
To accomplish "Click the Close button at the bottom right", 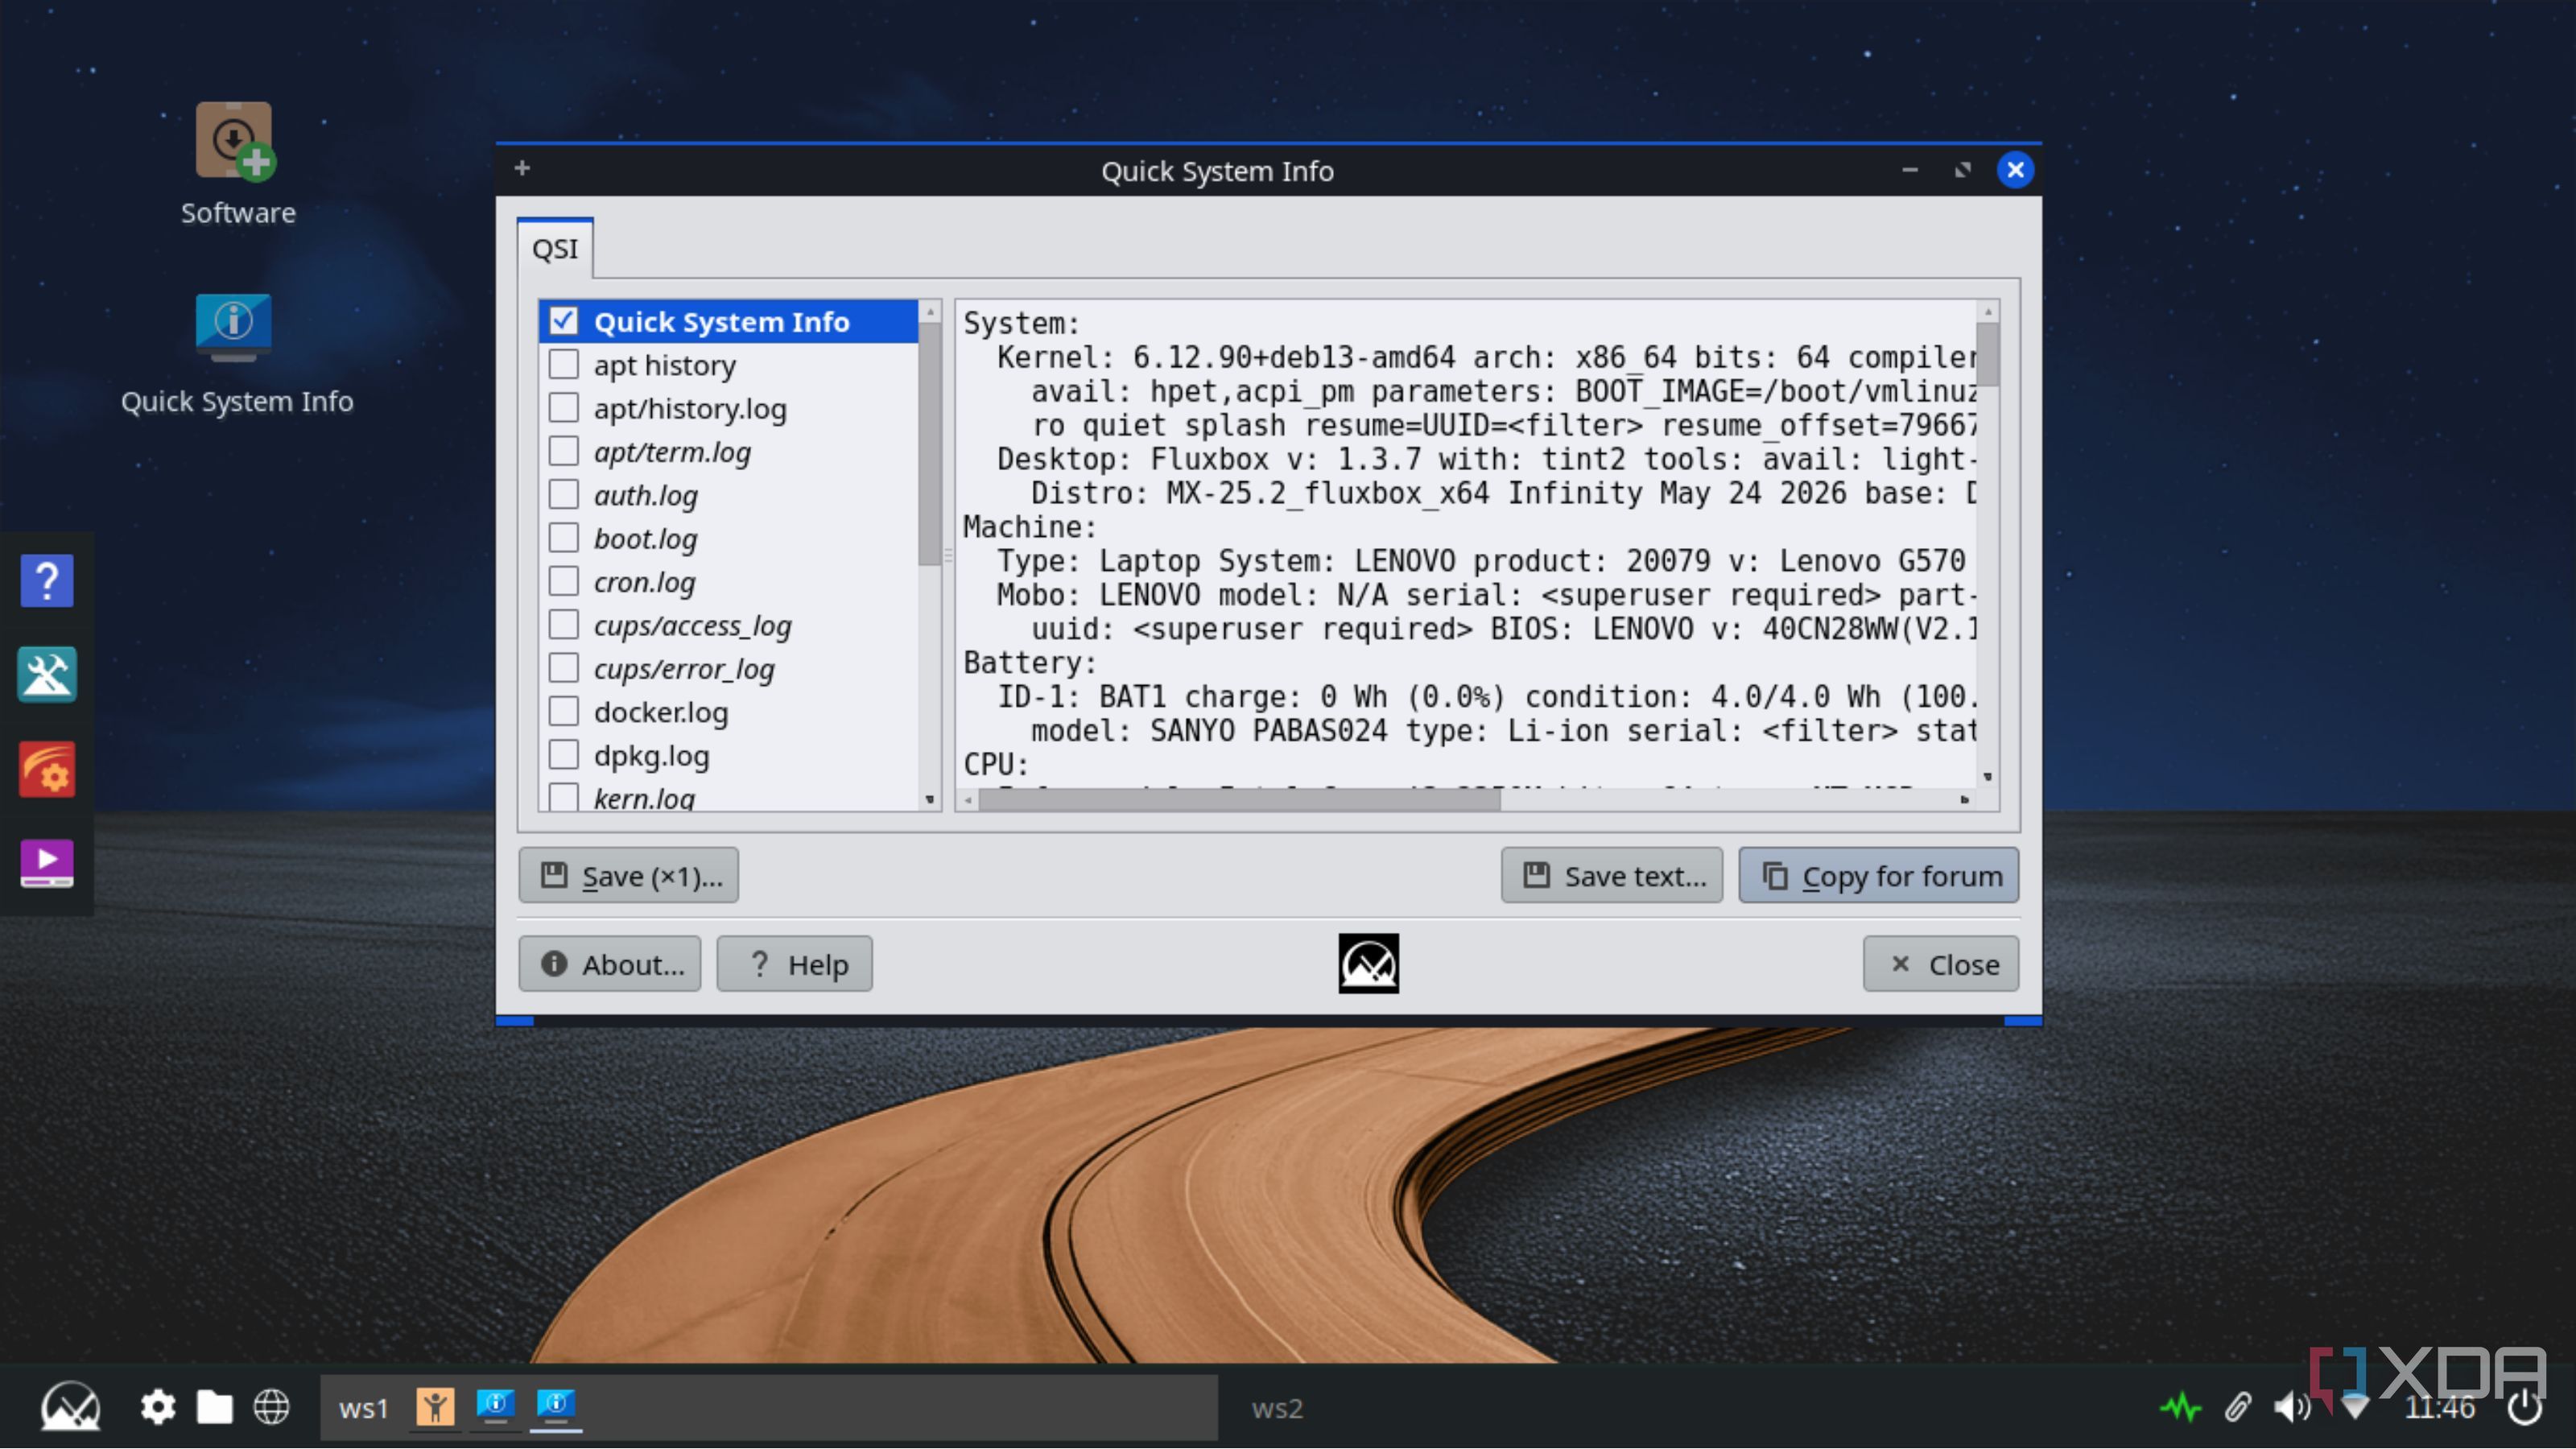I will [1941, 964].
